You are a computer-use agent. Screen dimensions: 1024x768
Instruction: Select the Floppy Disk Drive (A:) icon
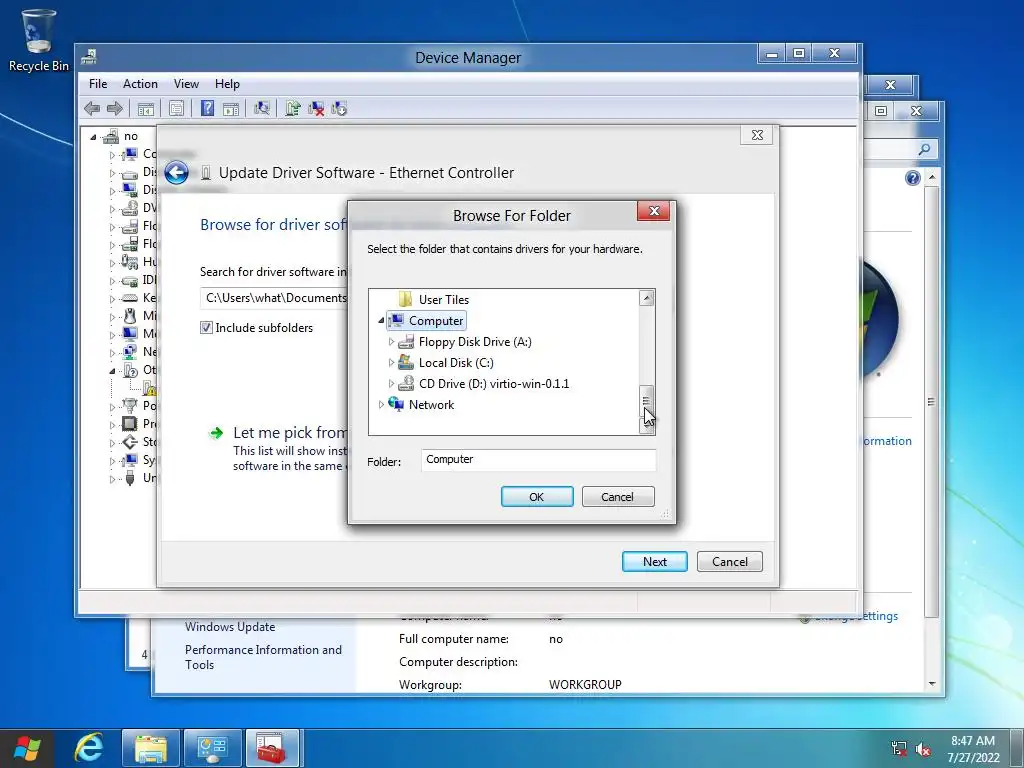pyautogui.click(x=406, y=342)
